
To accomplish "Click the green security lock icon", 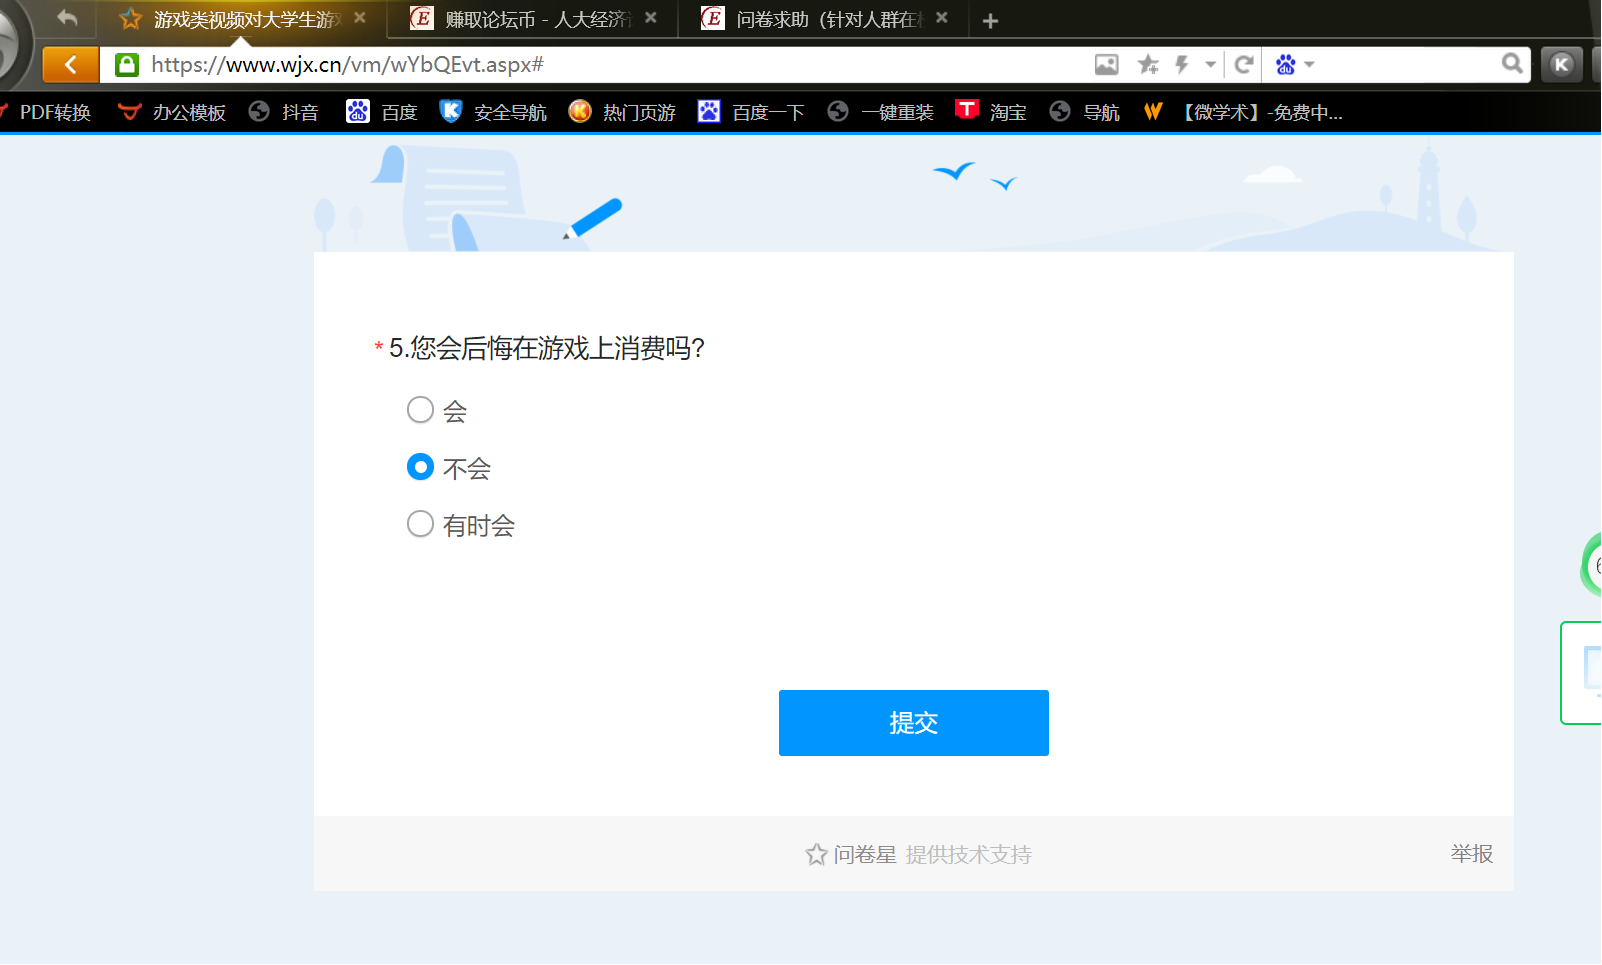I will [x=127, y=65].
